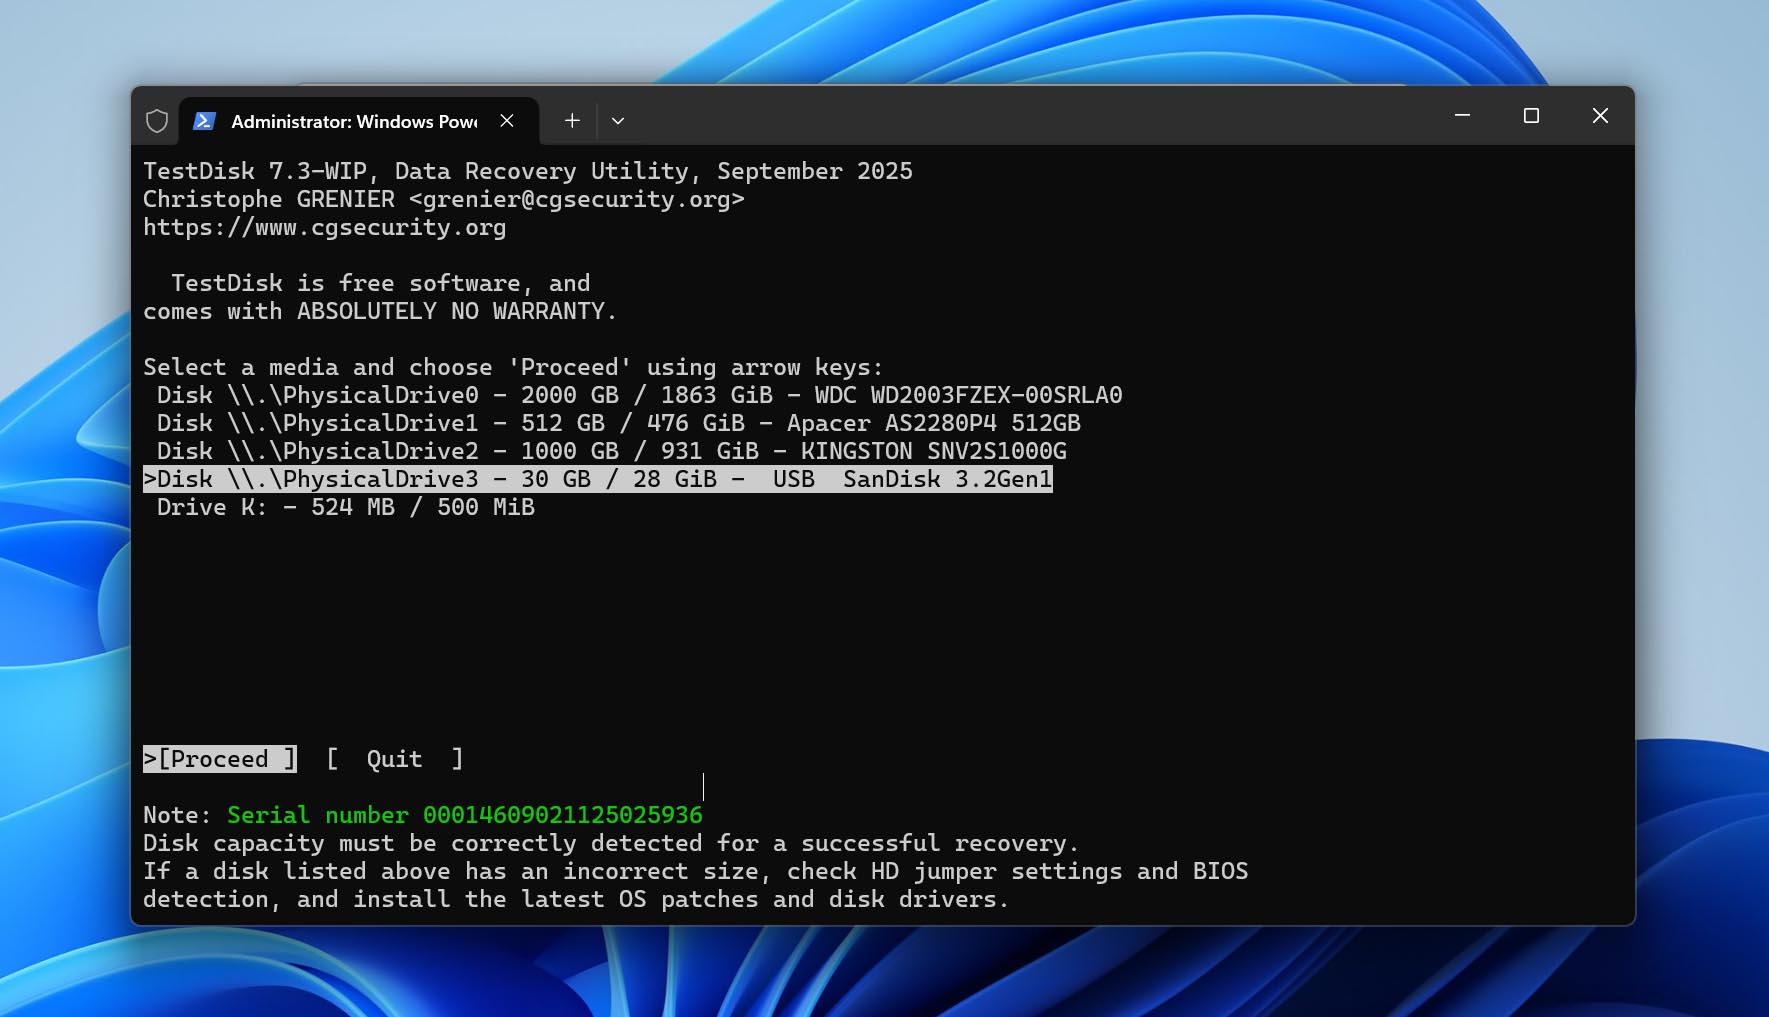Viewport: 1769px width, 1017px height.
Task: Expand the new tab profile dropdown
Action: [x=618, y=121]
